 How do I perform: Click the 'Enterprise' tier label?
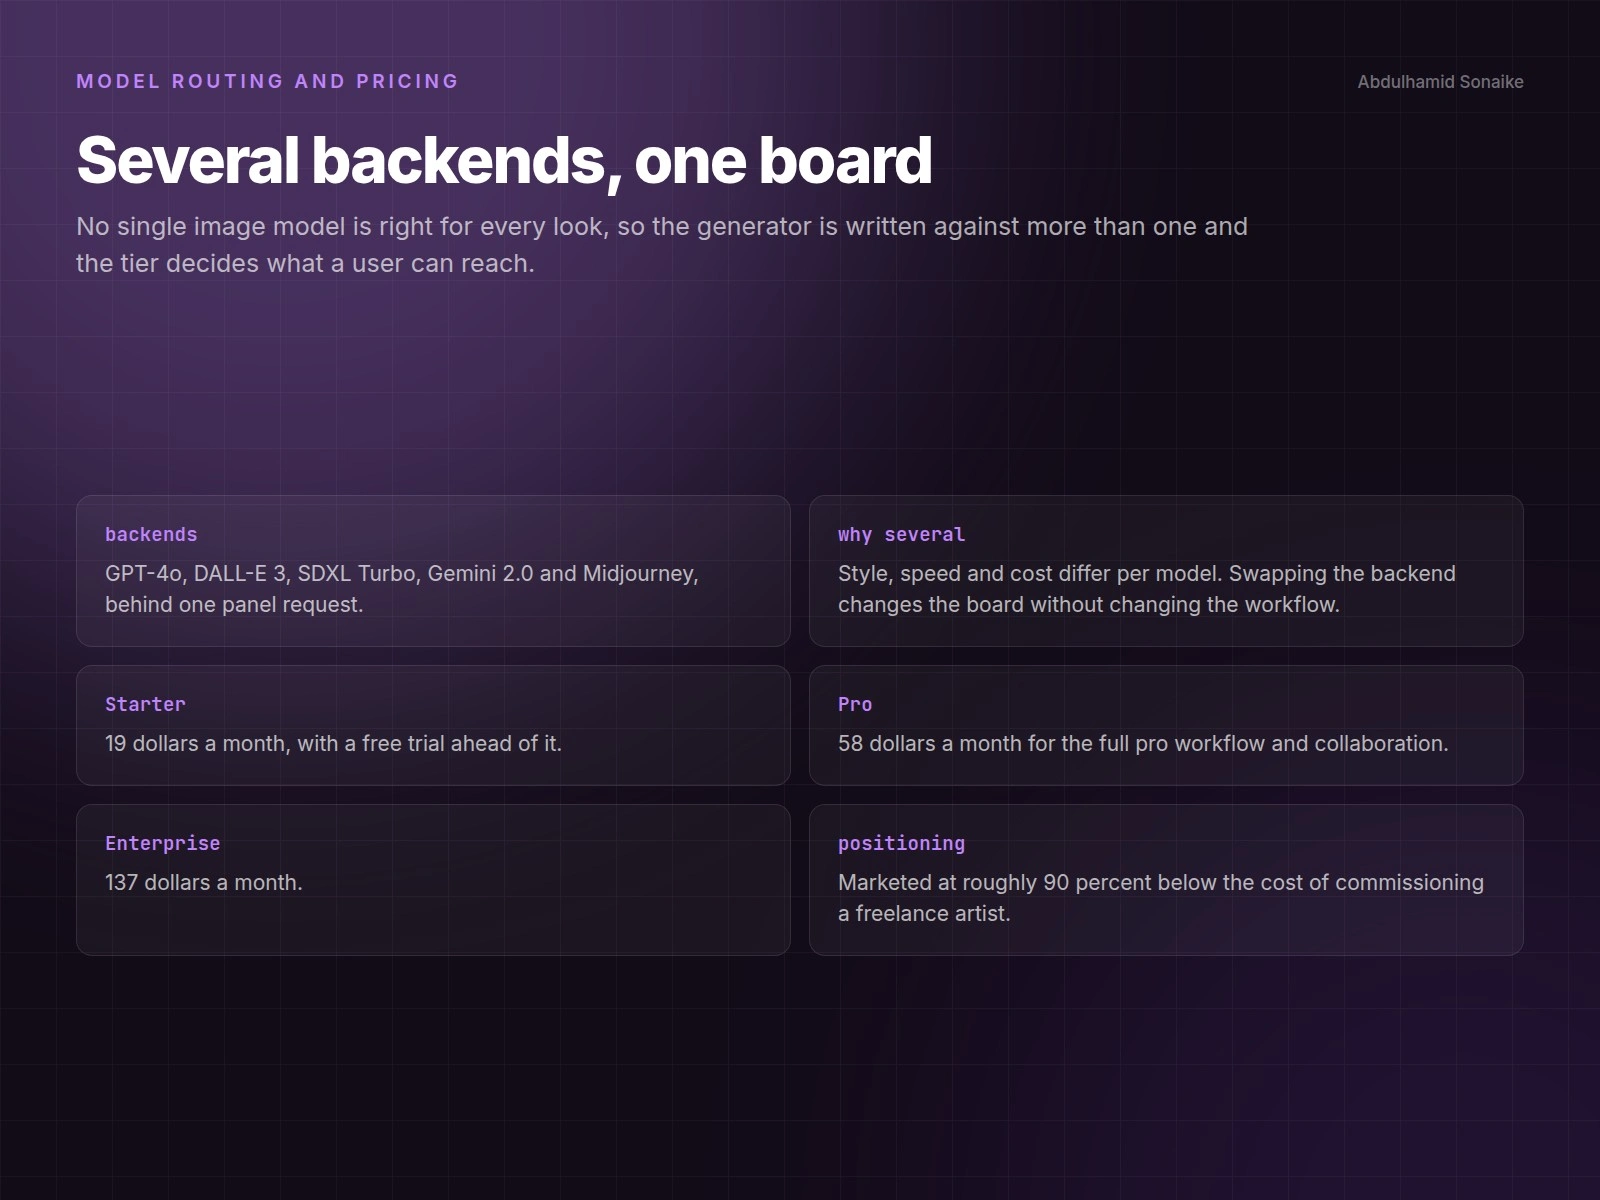162,843
